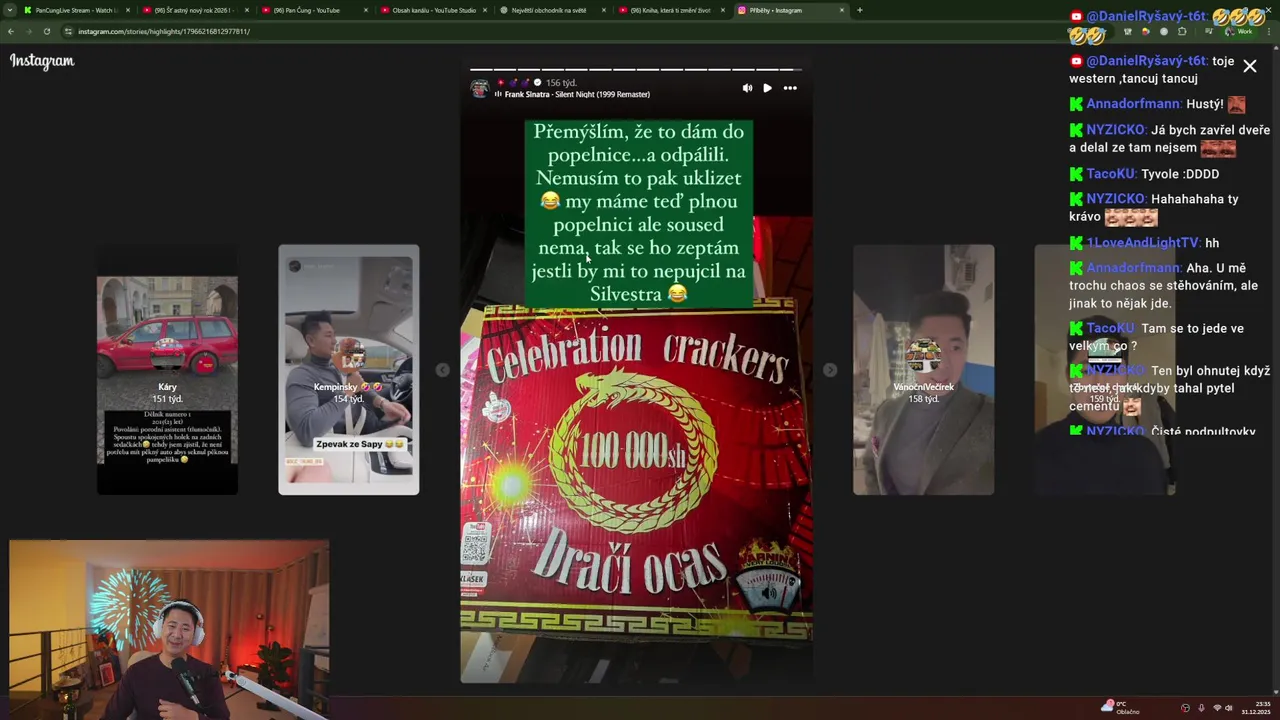This screenshot has width=1280, height=720.
Task: Click 1LoveAndLightTV username in chat
Action: [1142, 243]
